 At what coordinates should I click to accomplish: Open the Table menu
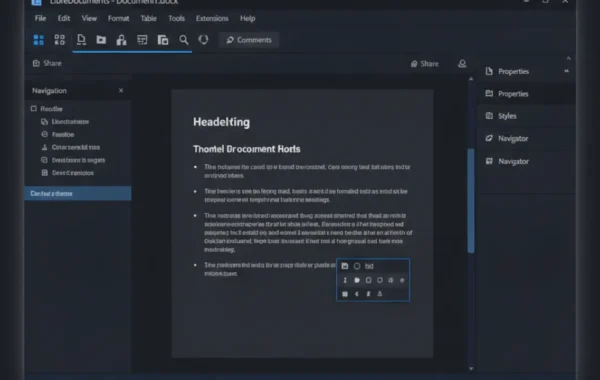pyautogui.click(x=148, y=18)
